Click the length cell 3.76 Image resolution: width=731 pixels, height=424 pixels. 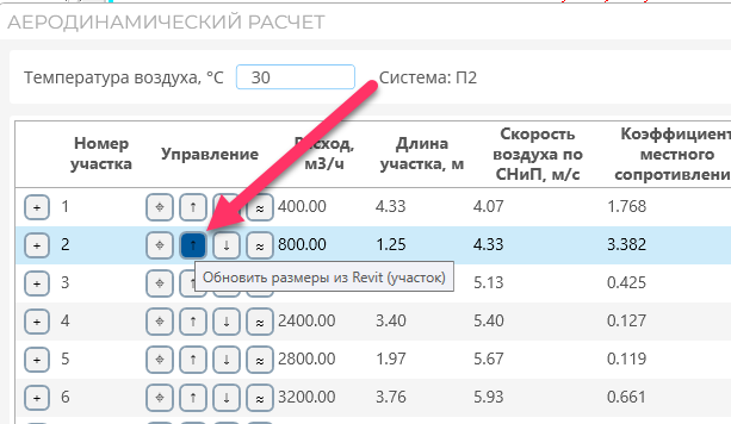point(391,397)
